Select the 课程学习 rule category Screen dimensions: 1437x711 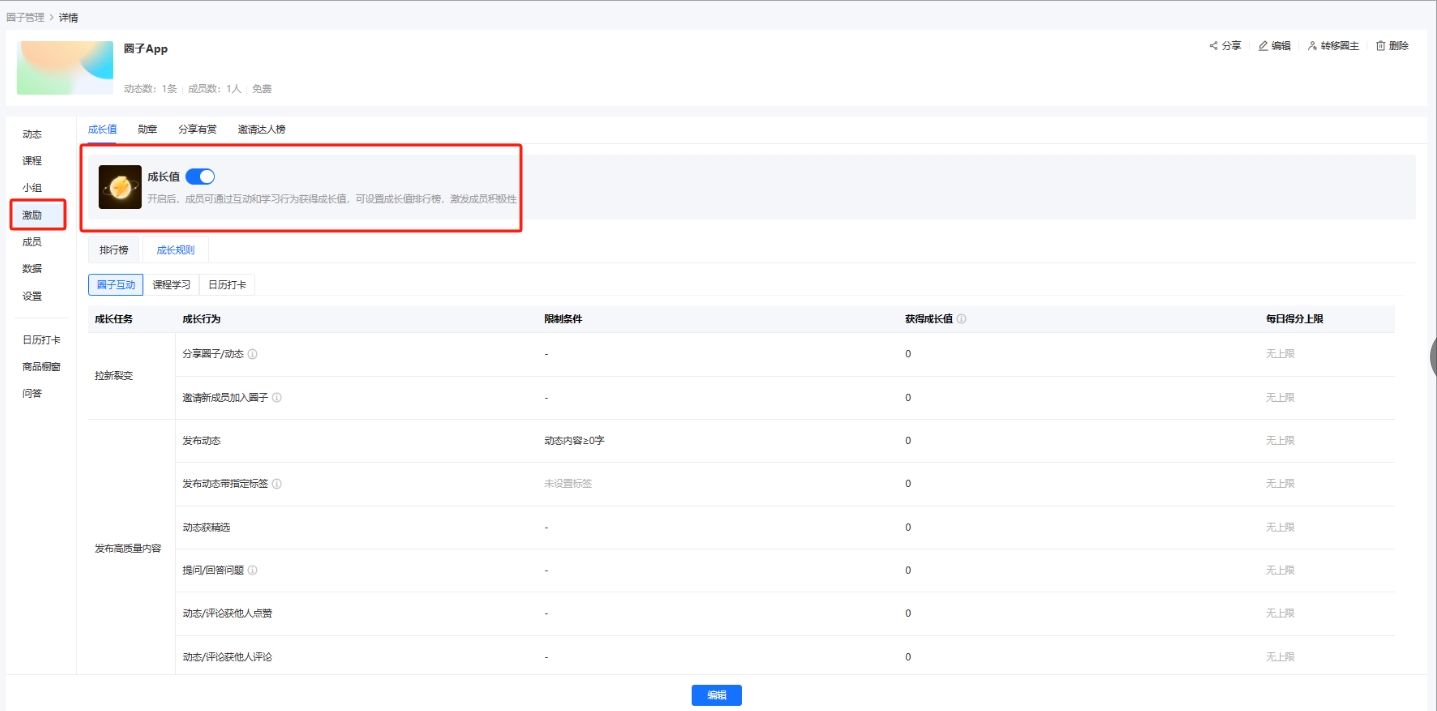[171, 285]
